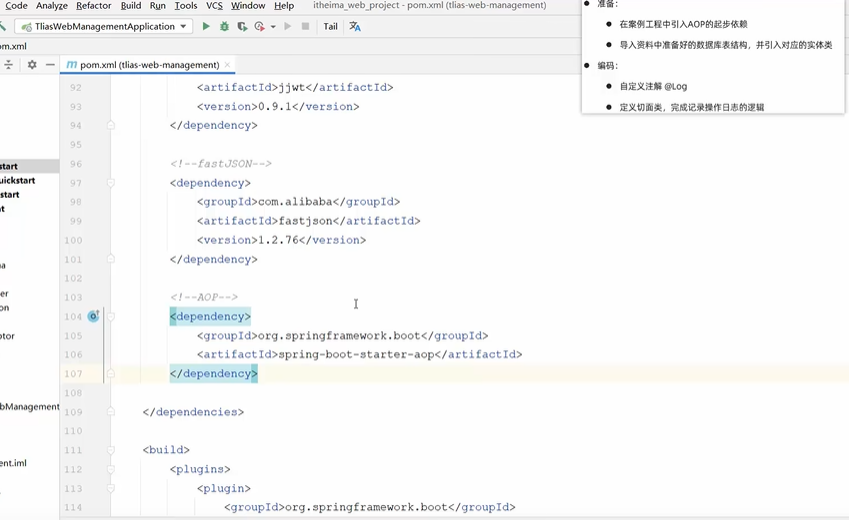
Task: Click the Translate icon in toolbar
Action: (x=355, y=26)
